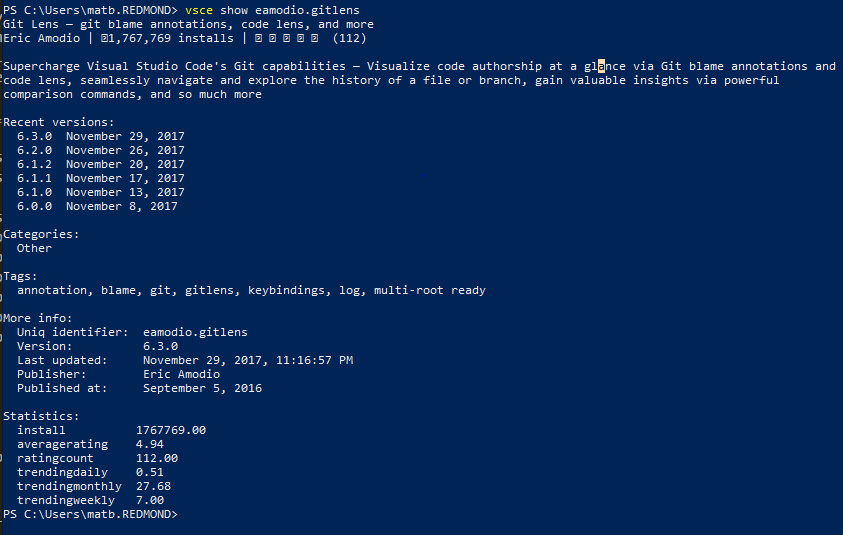This screenshot has width=843, height=535.
Task: Select the 6.1.2 November 20 version row
Action: (x=101, y=164)
